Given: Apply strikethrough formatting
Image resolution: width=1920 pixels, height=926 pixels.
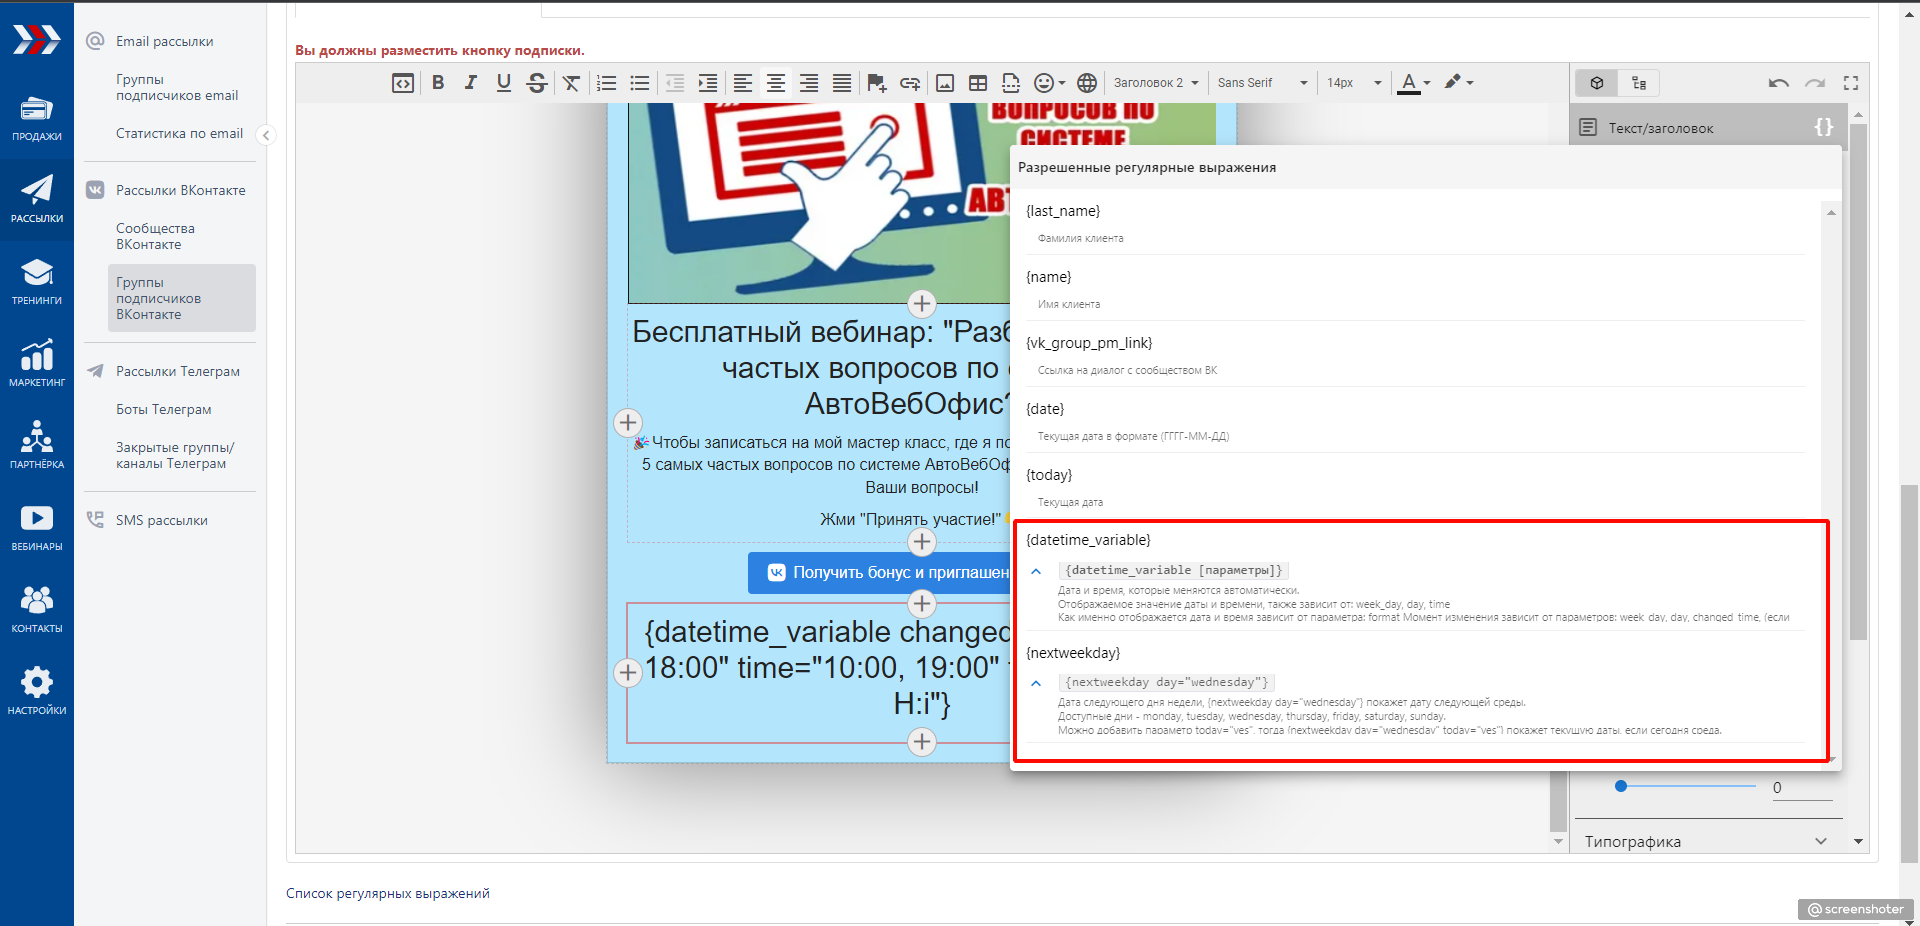Looking at the screenshot, I should (537, 83).
